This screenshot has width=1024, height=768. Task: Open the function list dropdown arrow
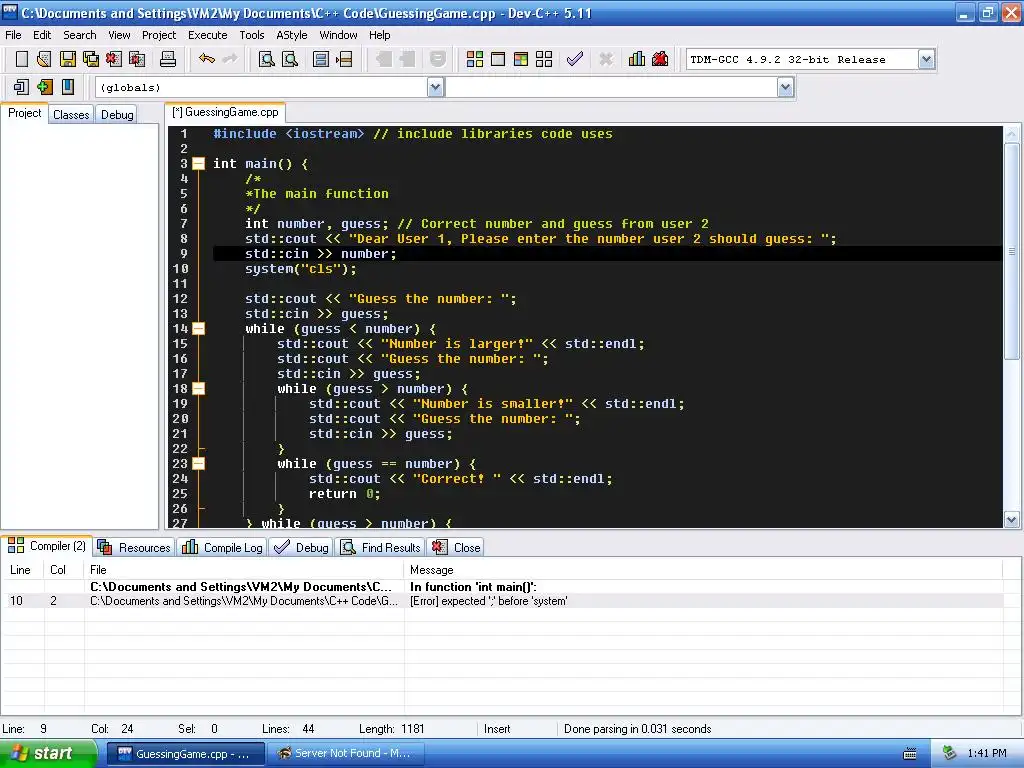786,87
